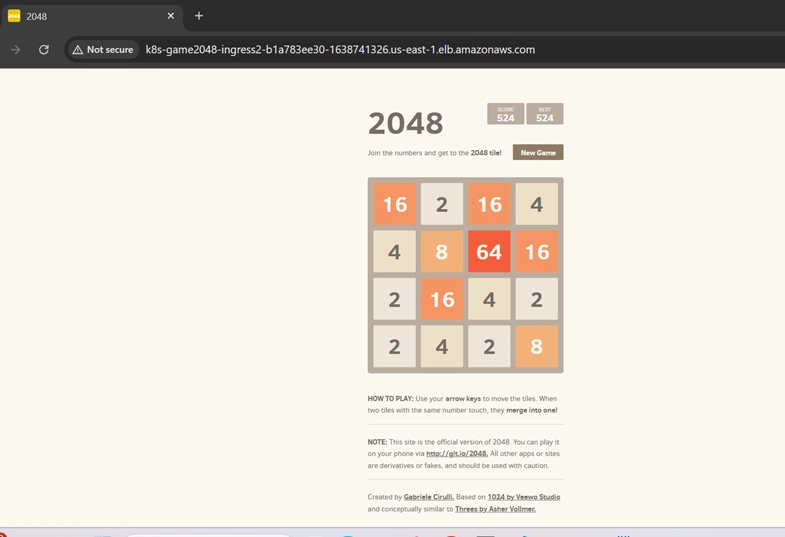Follow the 1024 by Veewo Studio link

[523, 497]
